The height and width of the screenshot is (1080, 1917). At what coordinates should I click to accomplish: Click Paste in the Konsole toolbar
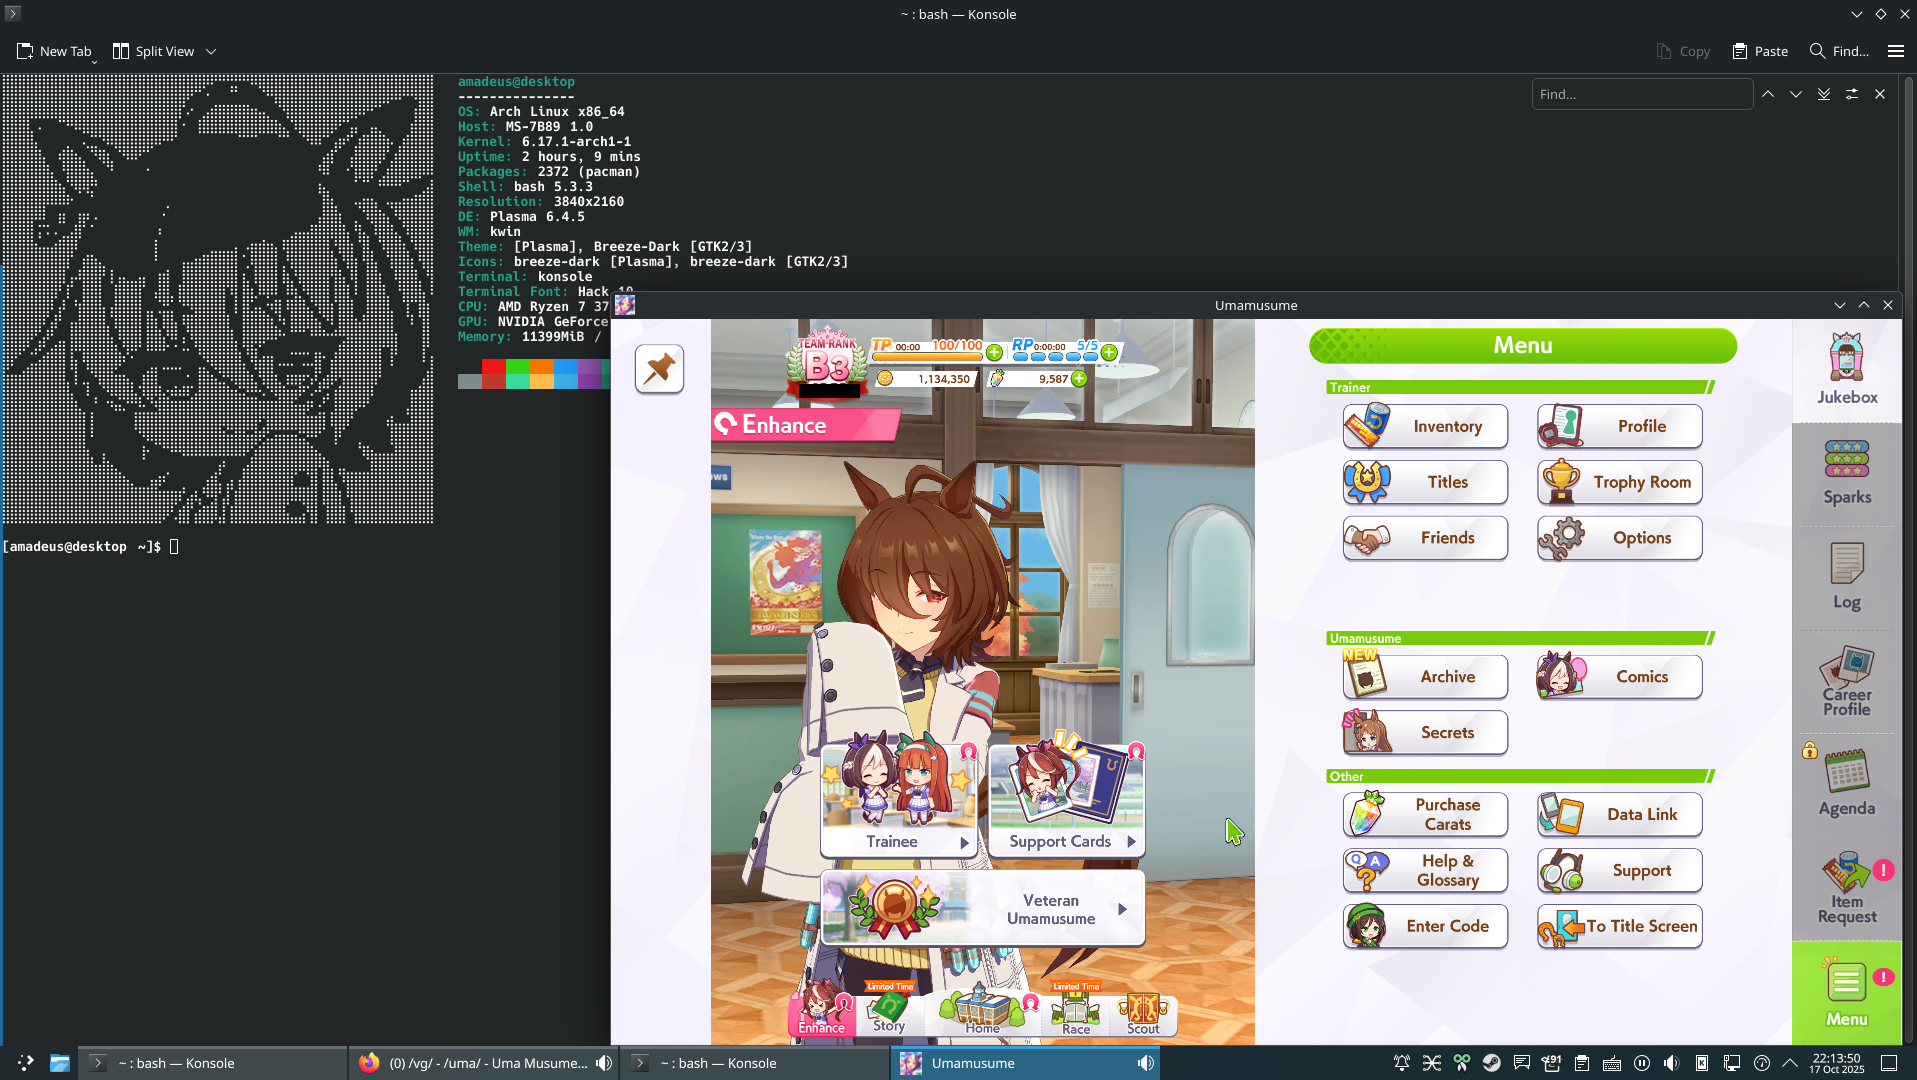coord(1760,51)
